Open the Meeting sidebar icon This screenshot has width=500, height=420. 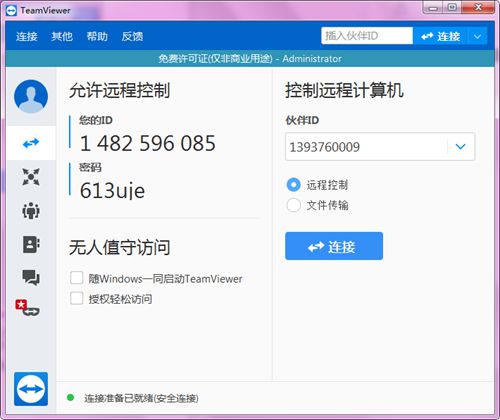(31, 210)
